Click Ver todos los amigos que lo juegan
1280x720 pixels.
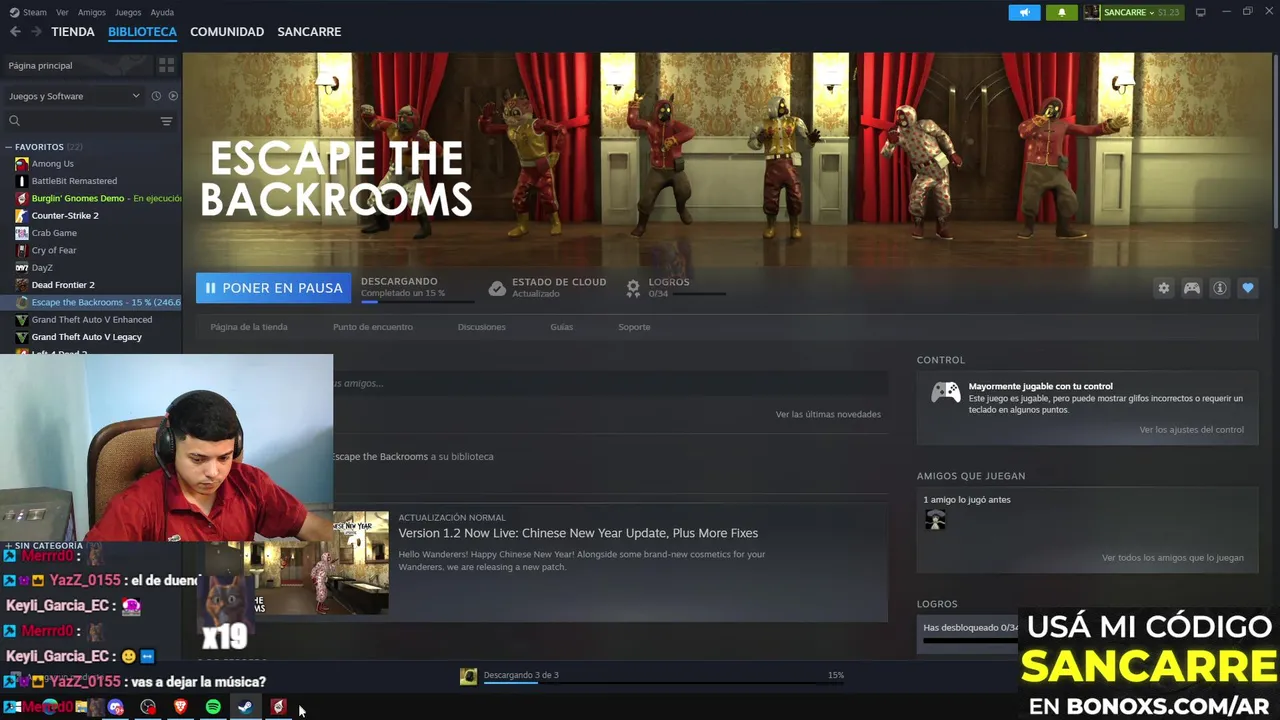(x=1173, y=558)
